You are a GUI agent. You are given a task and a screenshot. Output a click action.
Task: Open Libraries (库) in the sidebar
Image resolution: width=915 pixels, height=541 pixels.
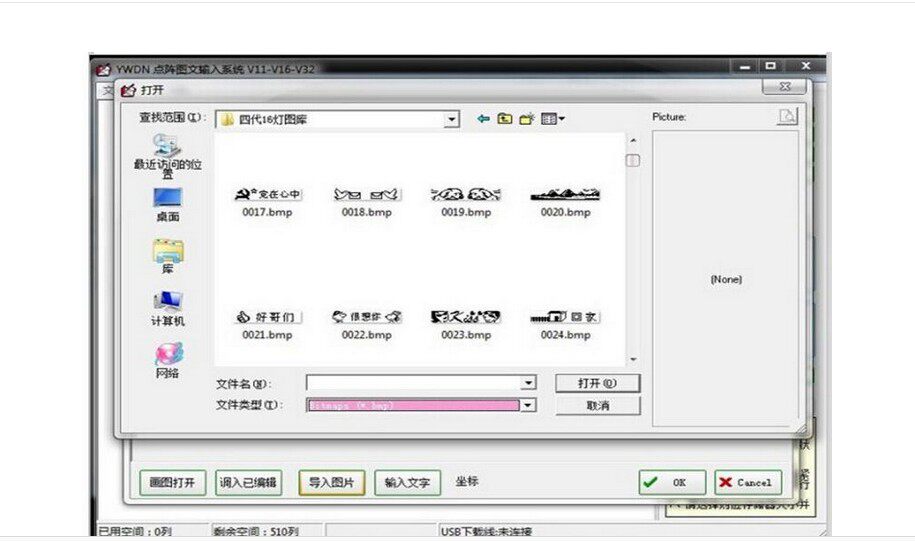coord(168,256)
